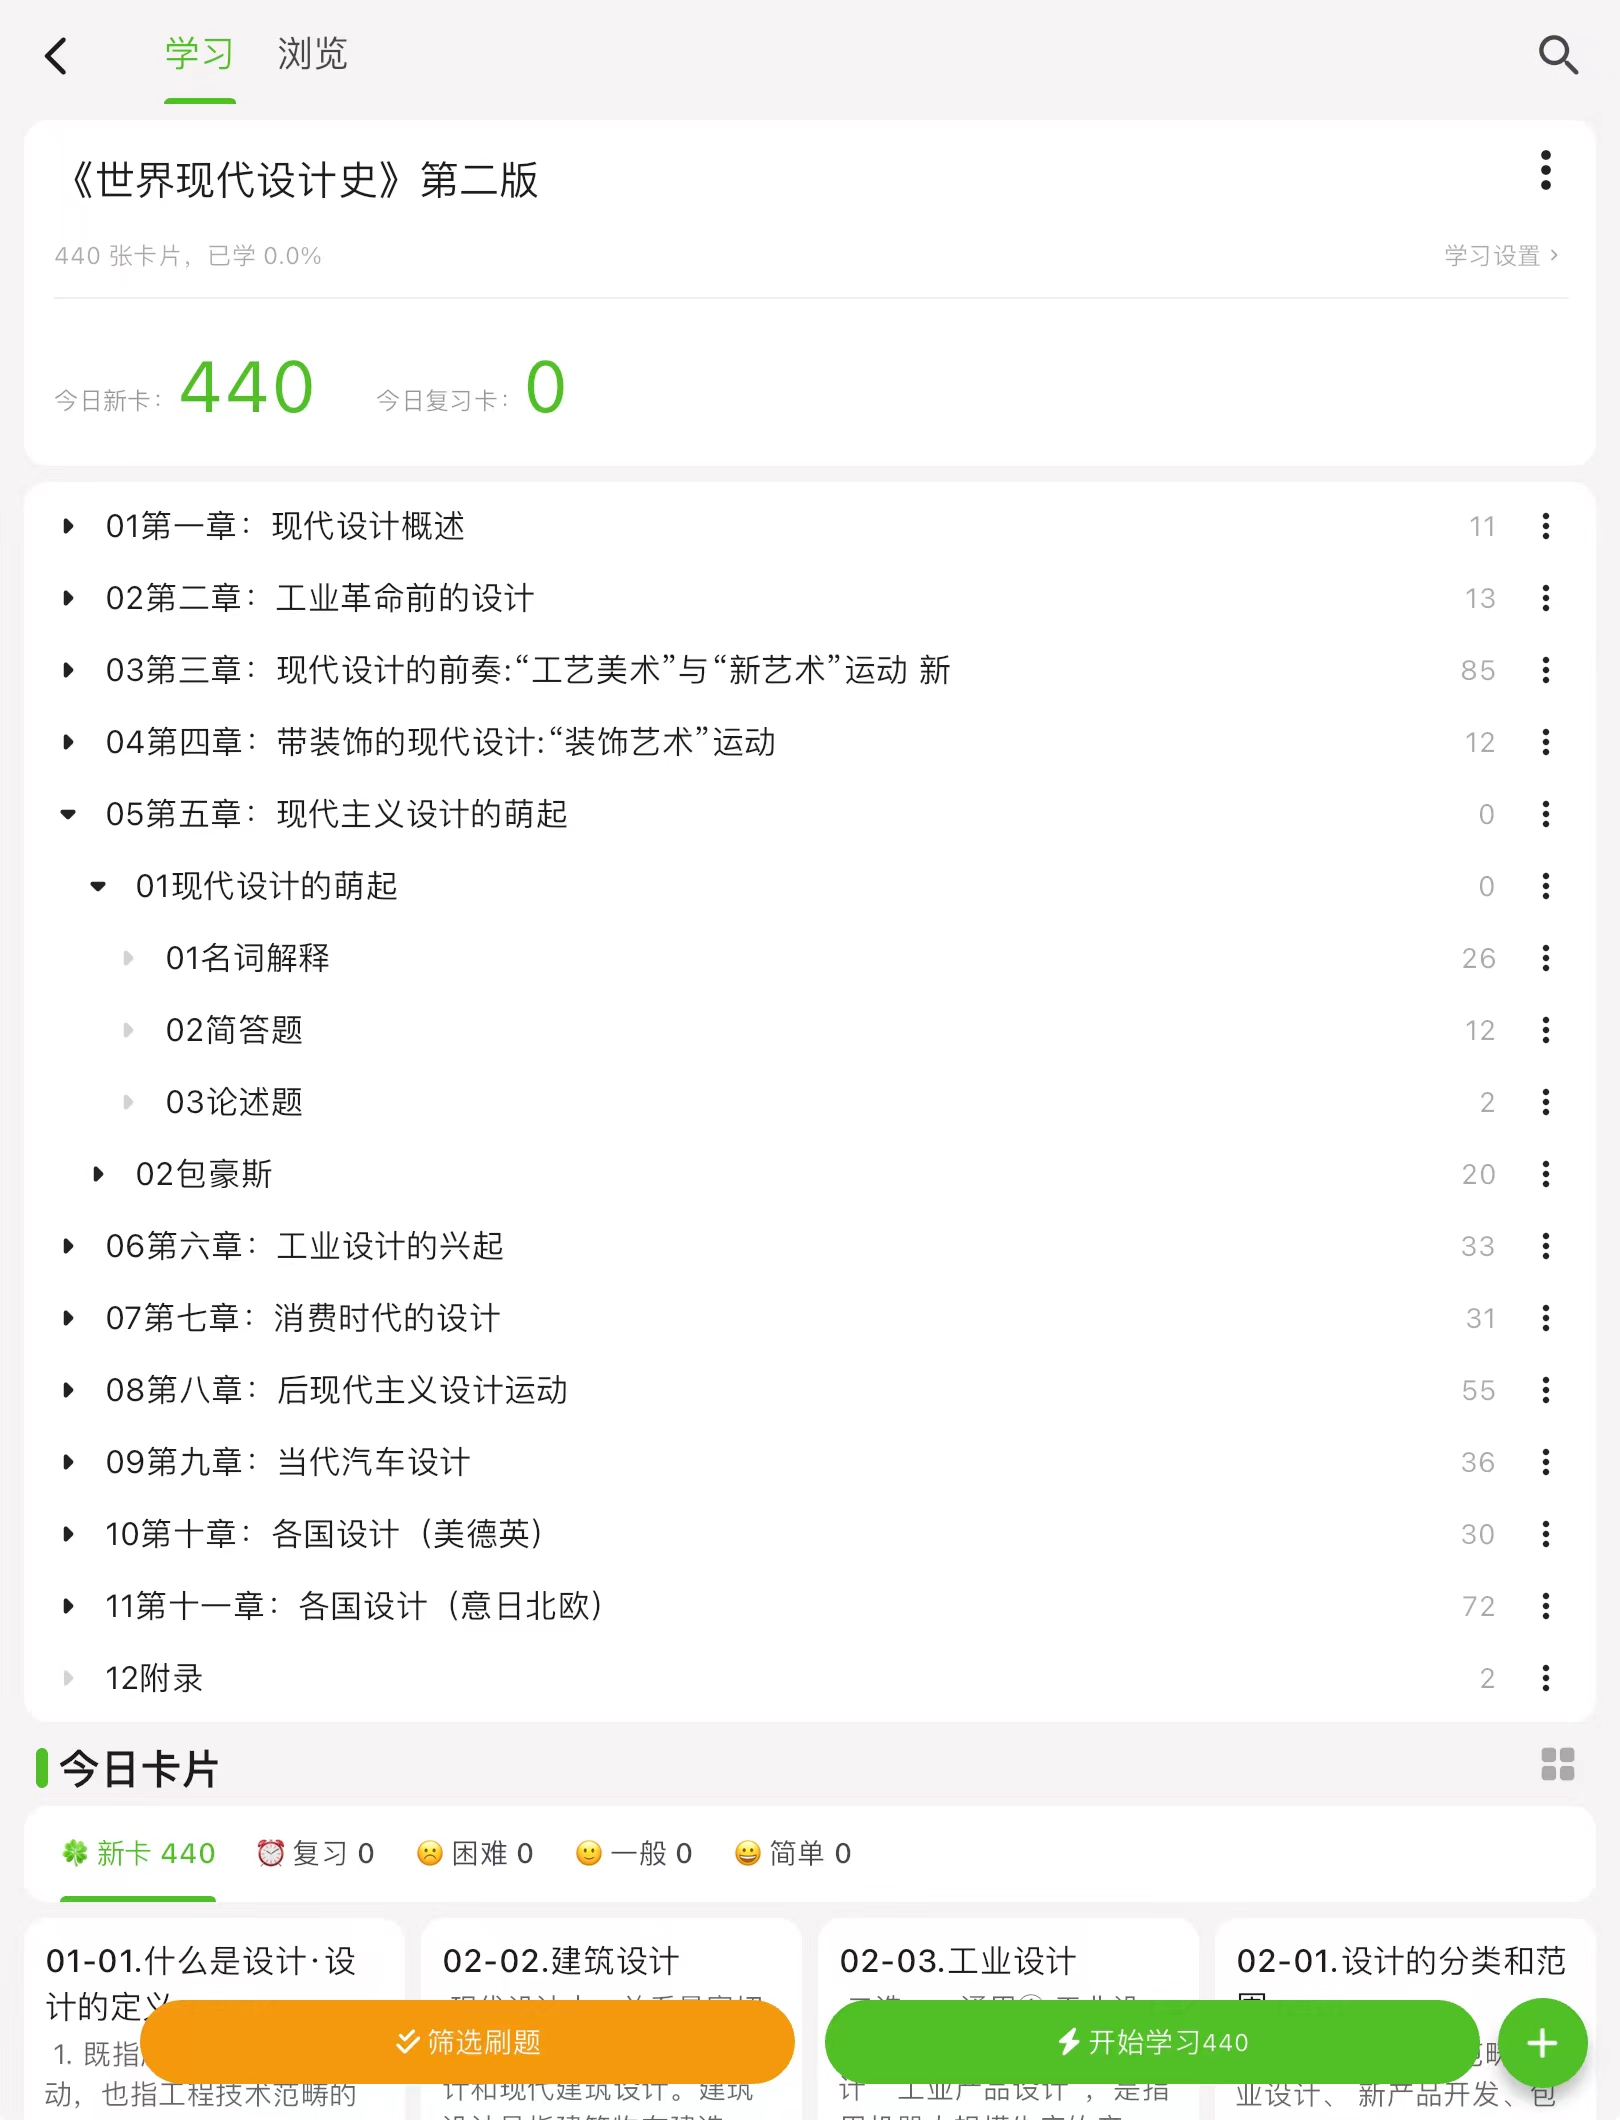Switch to the 浏览 tab
This screenshot has width=1620, height=2120.
pos(312,54)
